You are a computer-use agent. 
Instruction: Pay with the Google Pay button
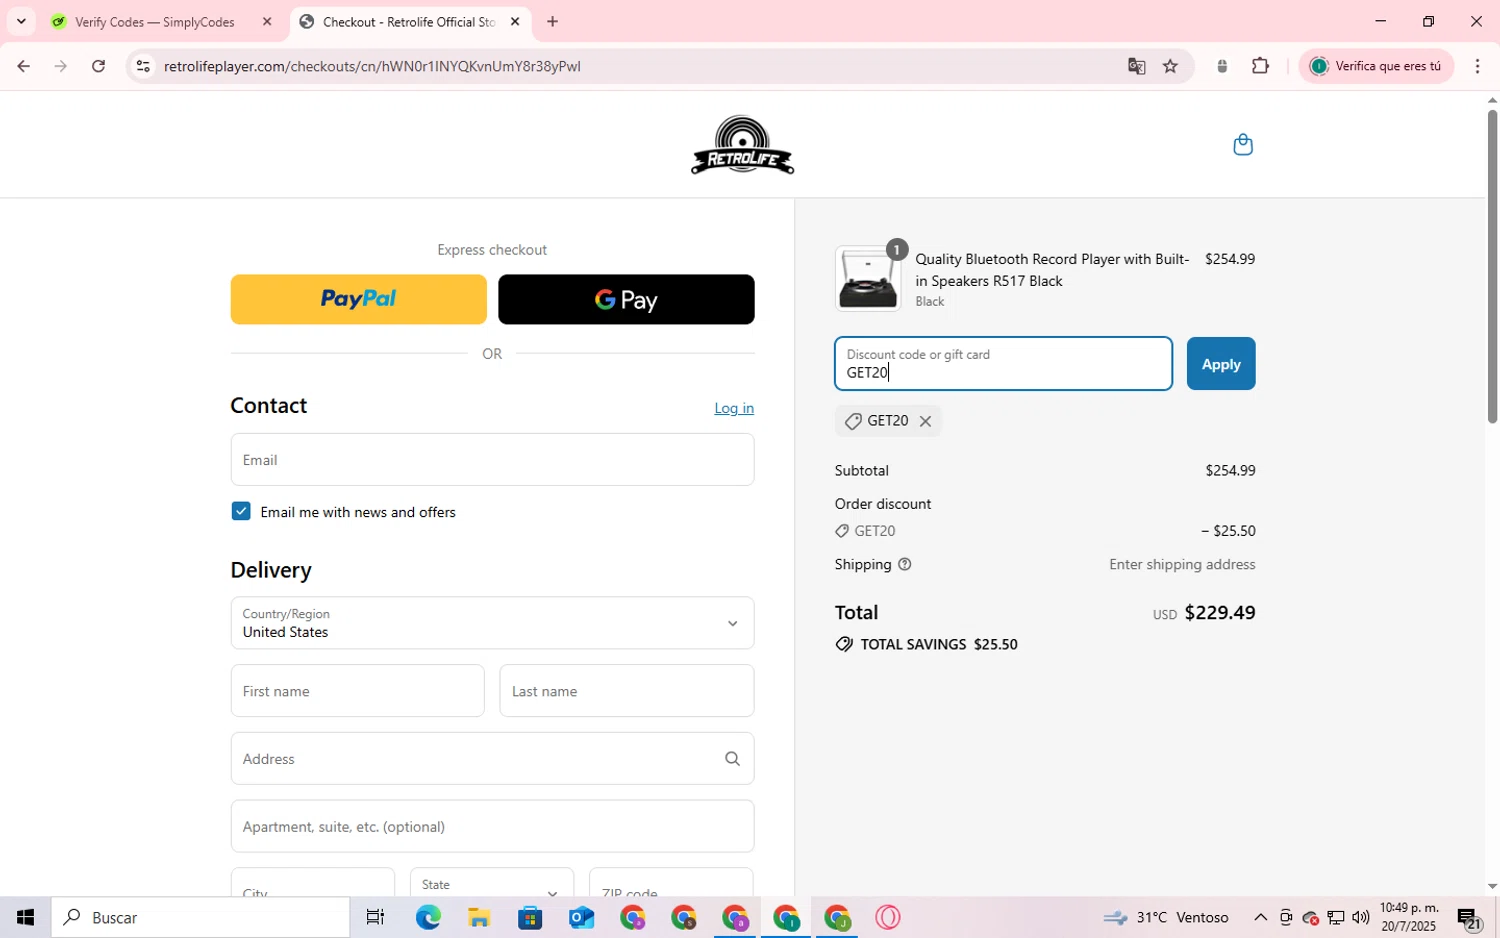coord(626,299)
